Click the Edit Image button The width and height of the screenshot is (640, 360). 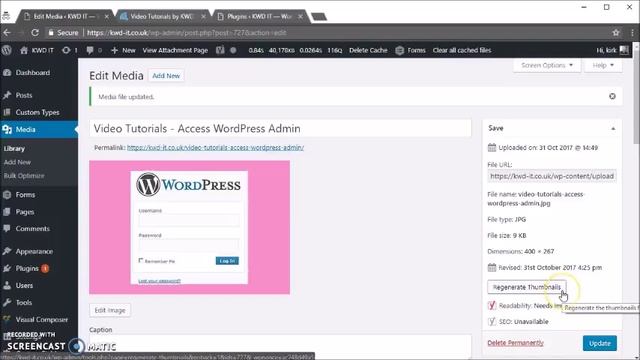point(110,310)
